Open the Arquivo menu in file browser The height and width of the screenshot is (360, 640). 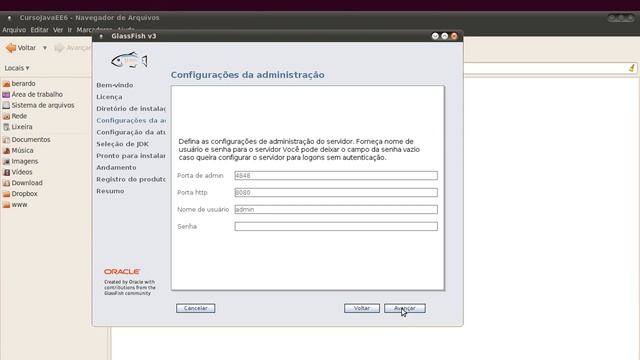click(x=14, y=30)
